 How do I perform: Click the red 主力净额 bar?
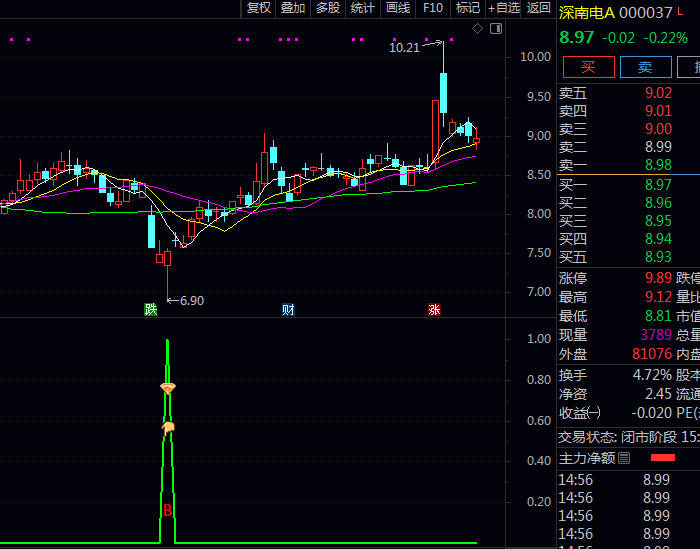[663, 458]
